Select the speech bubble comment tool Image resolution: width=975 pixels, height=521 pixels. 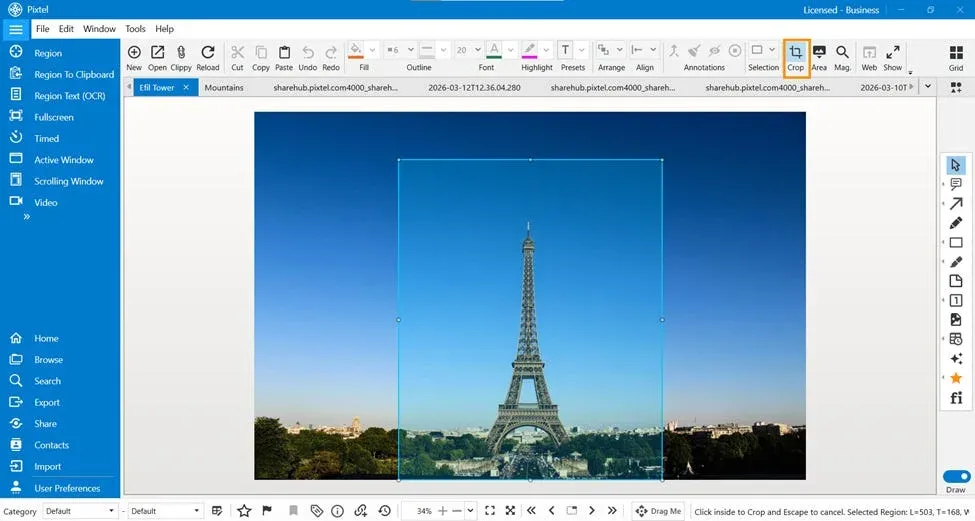[956, 184]
